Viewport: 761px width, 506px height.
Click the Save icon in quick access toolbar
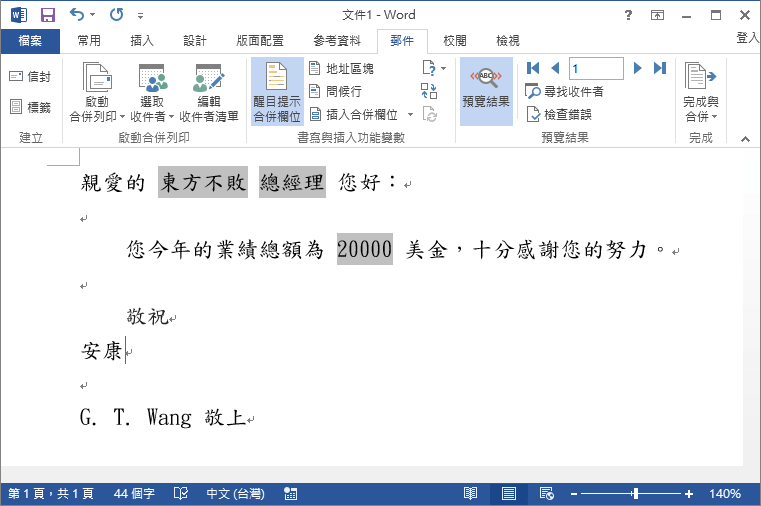(x=48, y=15)
